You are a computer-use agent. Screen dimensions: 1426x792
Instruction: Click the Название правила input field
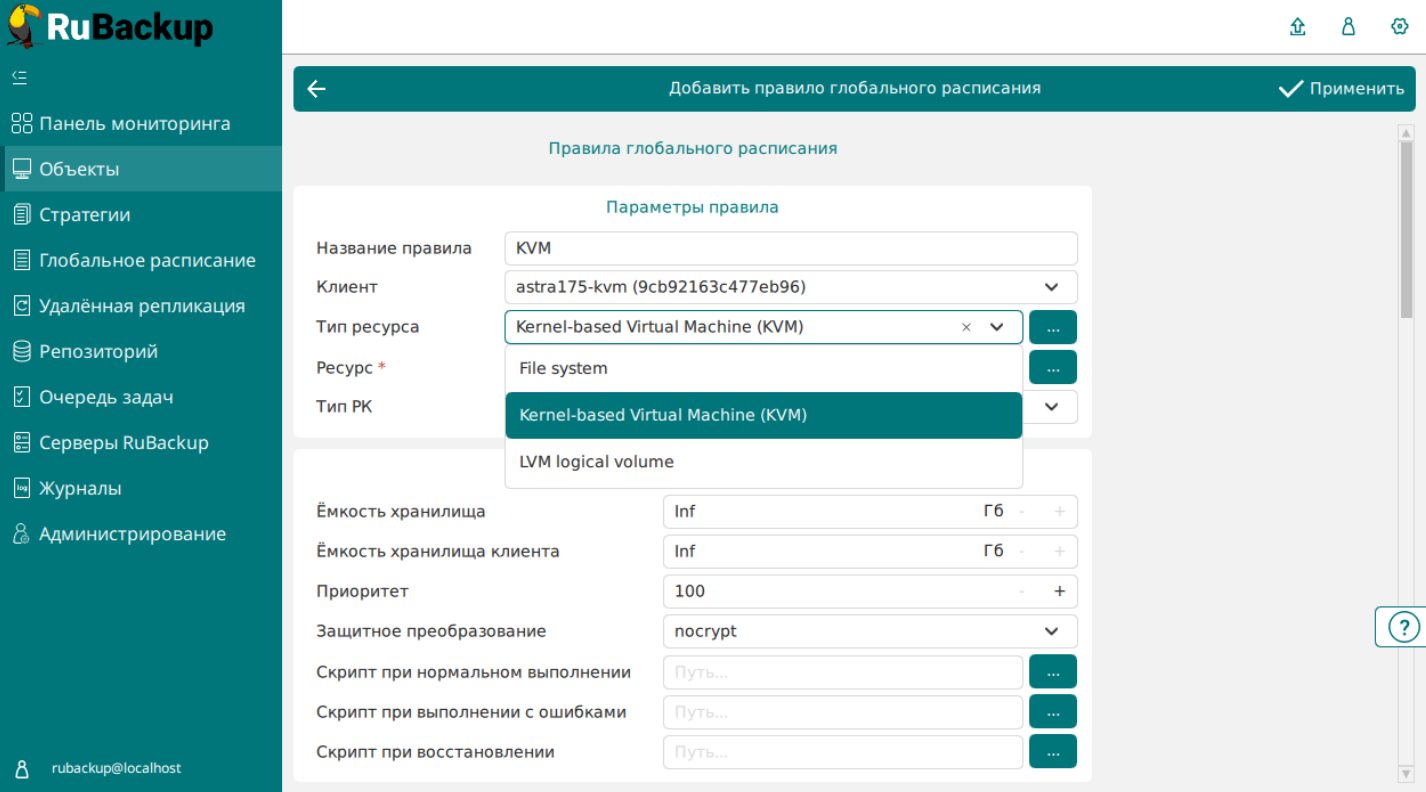(790, 248)
